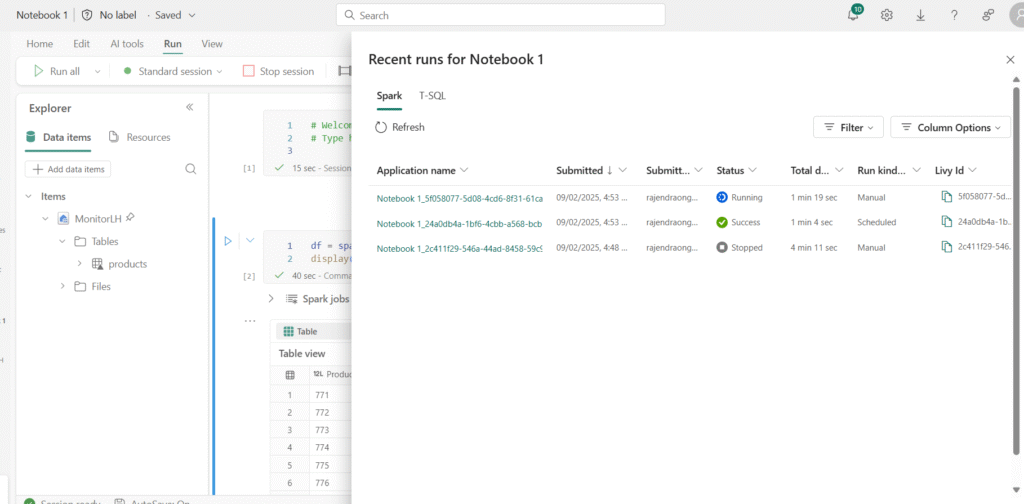The image size is (1024, 504).
Task: Click the search icon in Explorer pane
Action: [191, 169]
